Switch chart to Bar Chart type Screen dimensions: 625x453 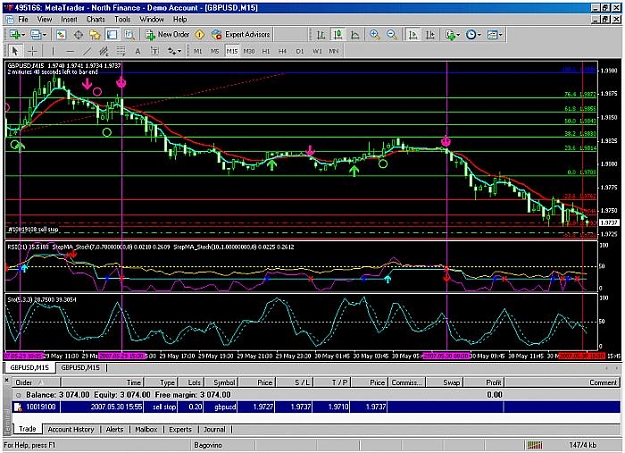tap(321, 35)
